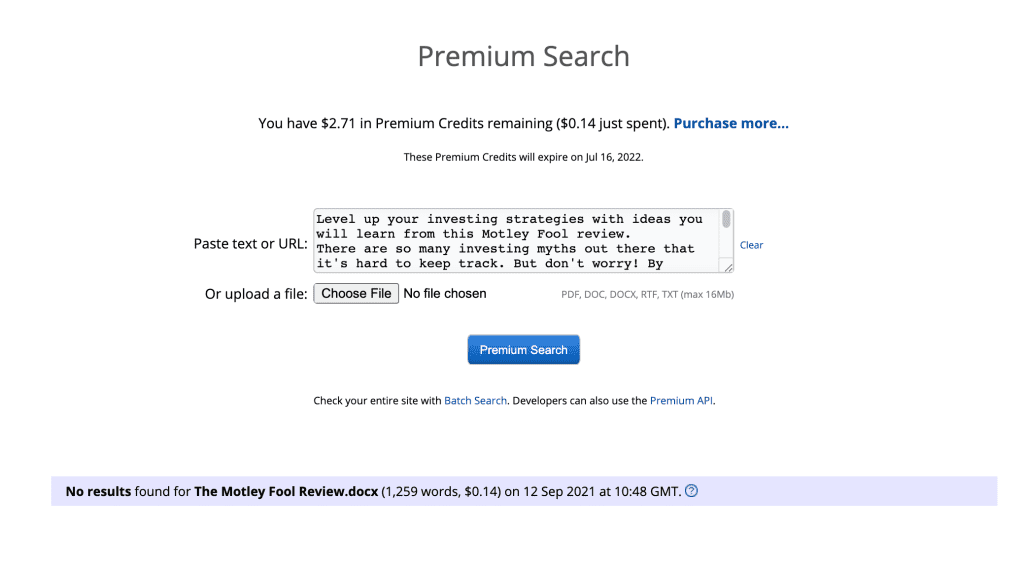Clear the pasted text with Clear link

pyautogui.click(x=751, y=245)
